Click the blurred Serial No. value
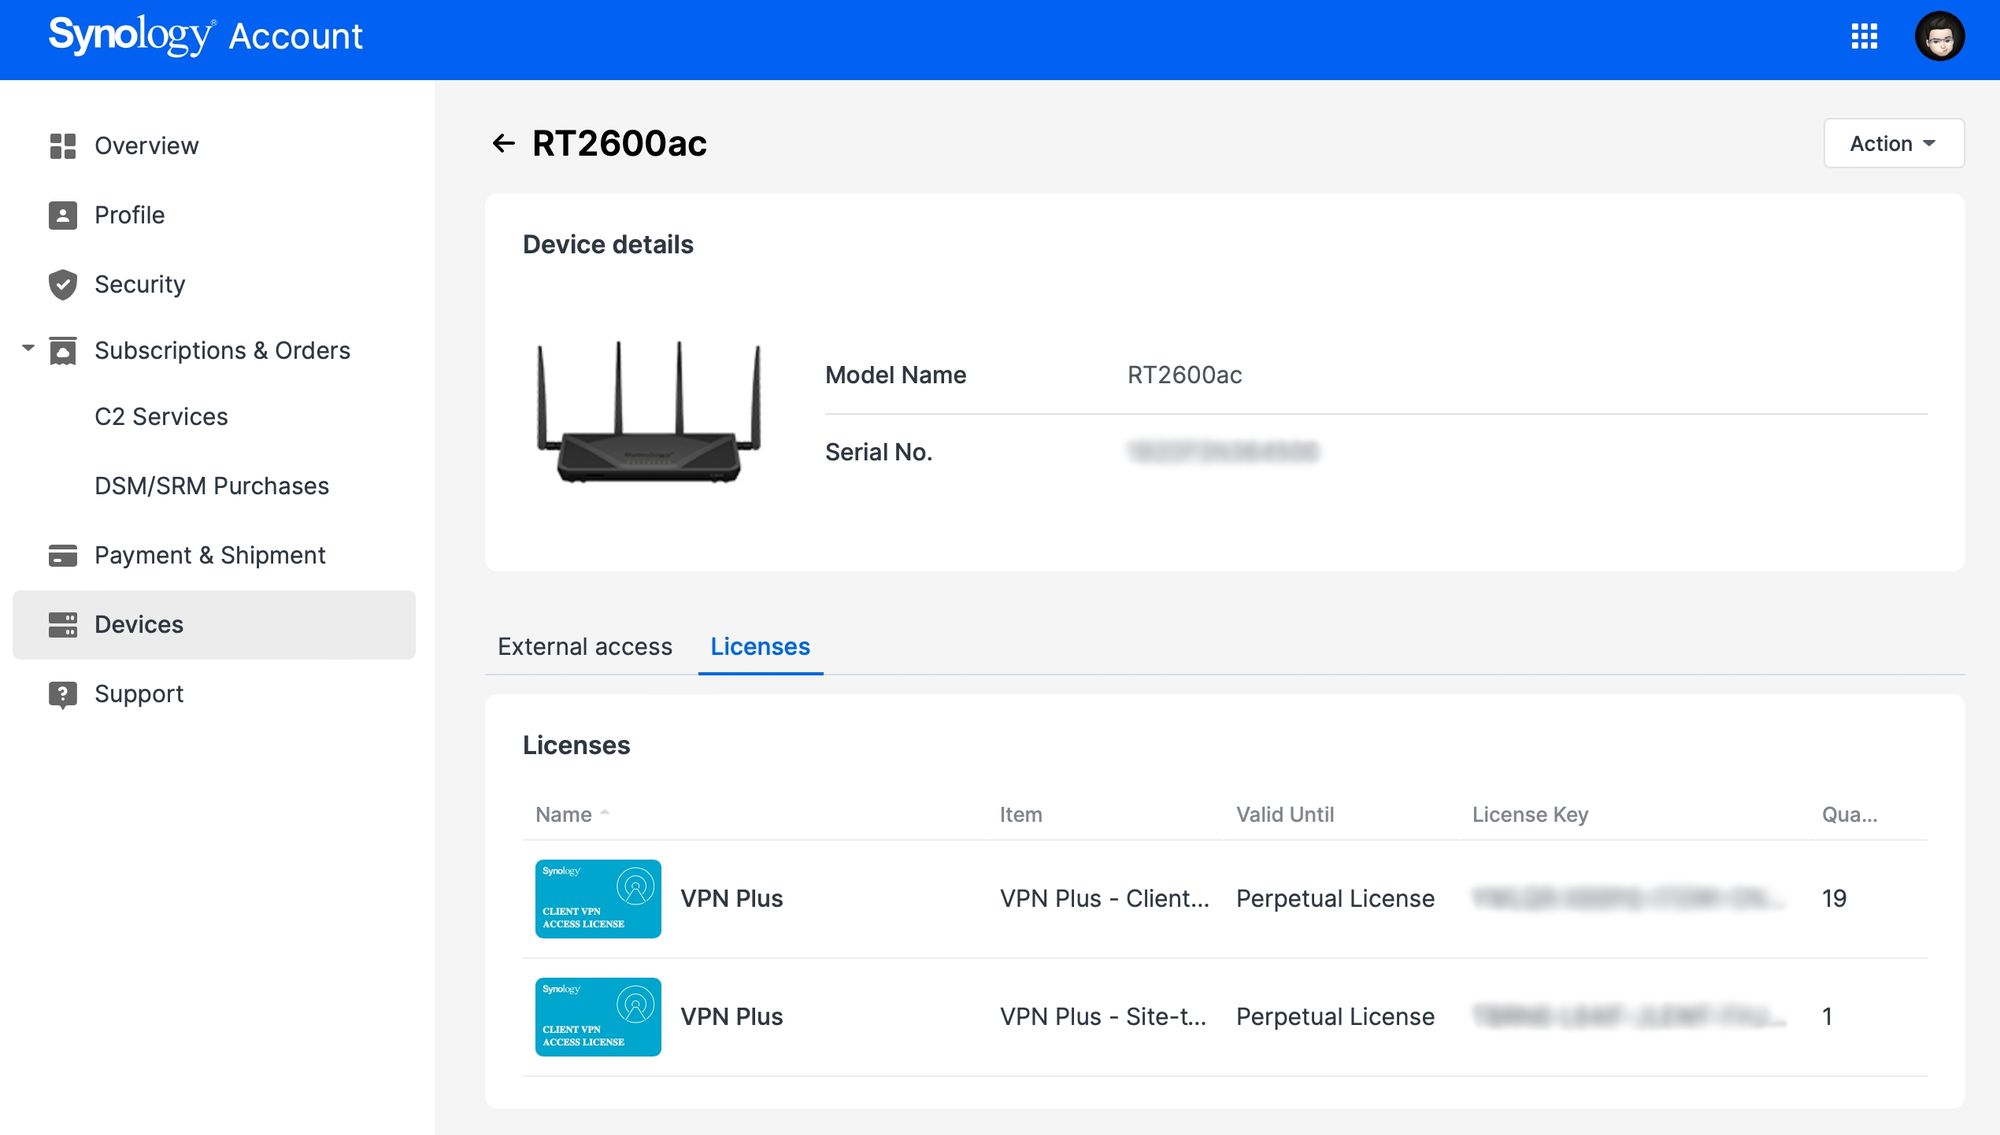The image size is (2000, 1135). coord(1223,452)
